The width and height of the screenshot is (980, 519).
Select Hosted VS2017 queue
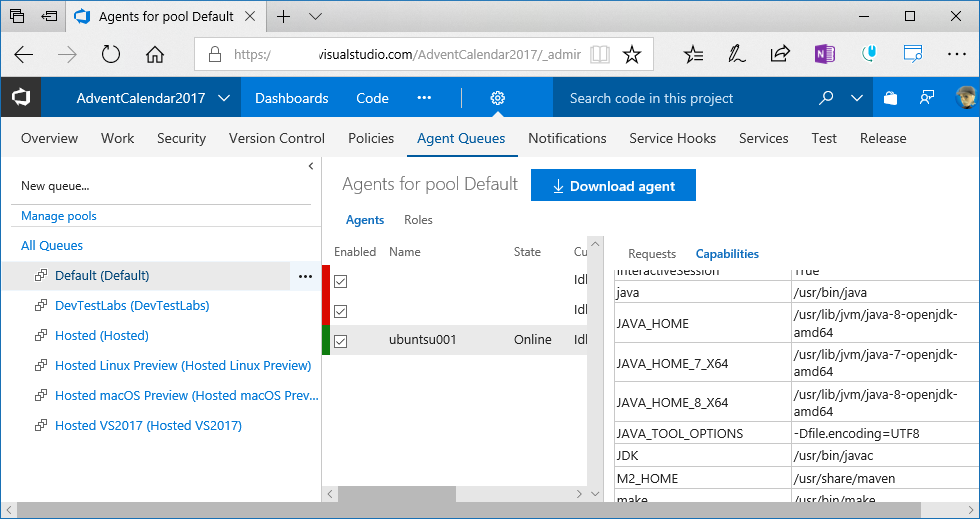click(148, 426)
